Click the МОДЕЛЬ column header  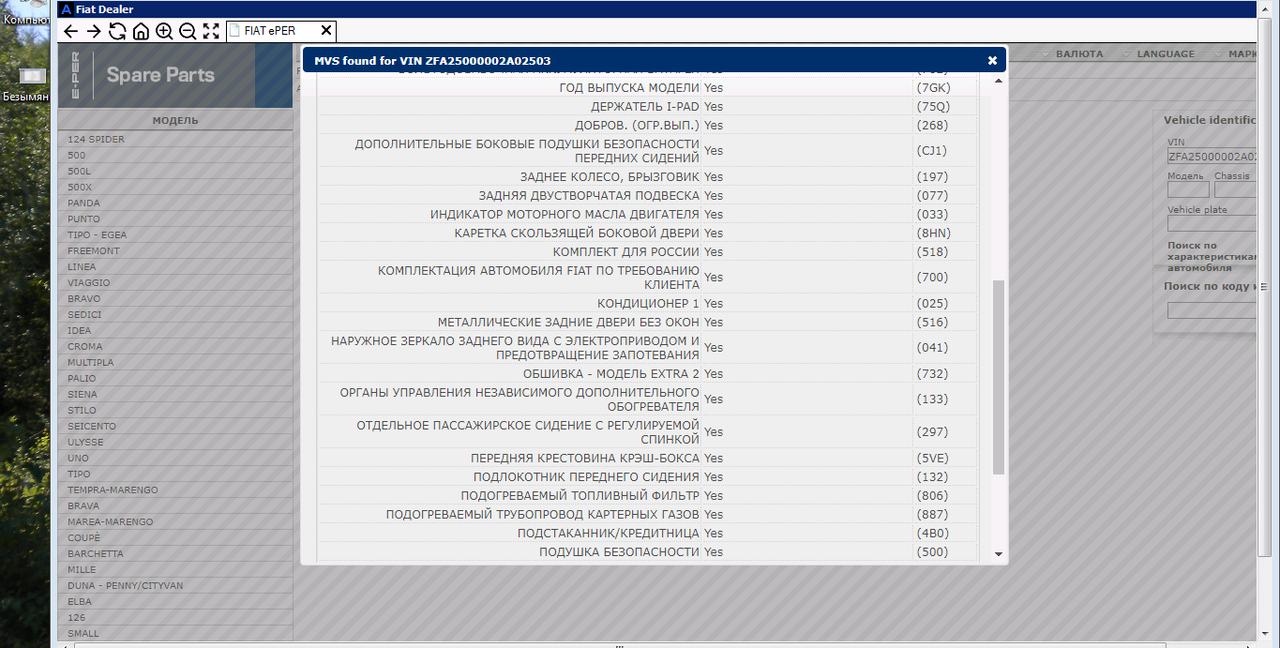click(x=175, y=120)
